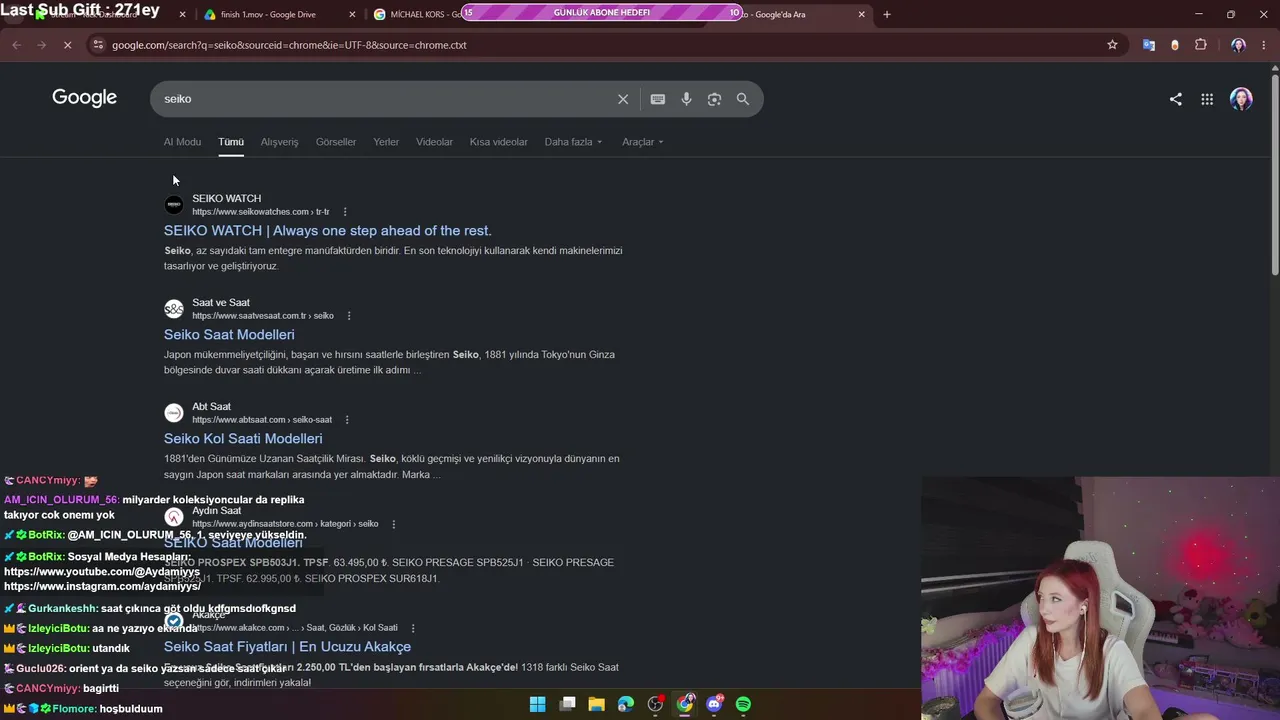Open the Seiko Saat Modelleri result link
This screenshot has height=720, width=1280.
tap(229, 335)
